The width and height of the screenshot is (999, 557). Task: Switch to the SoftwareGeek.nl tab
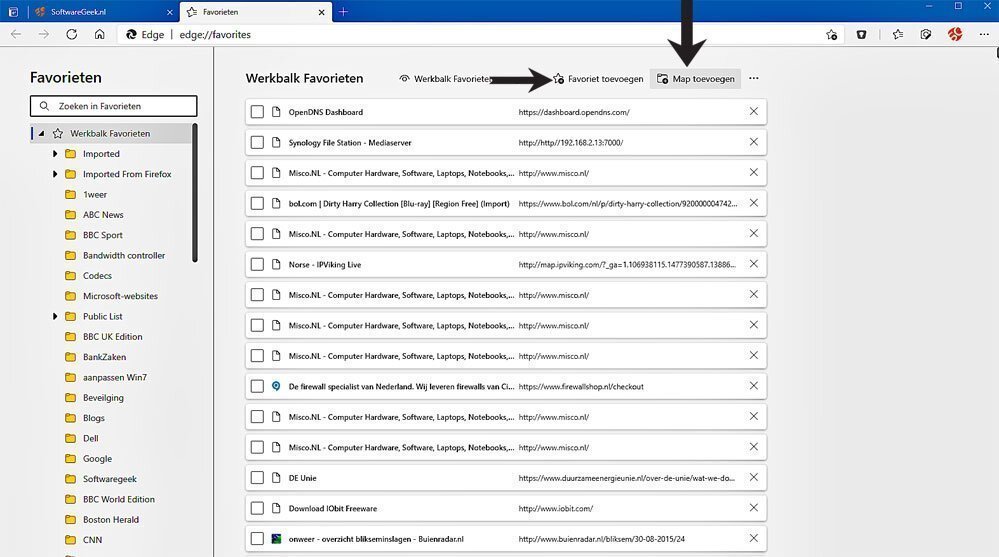point(104,11)
